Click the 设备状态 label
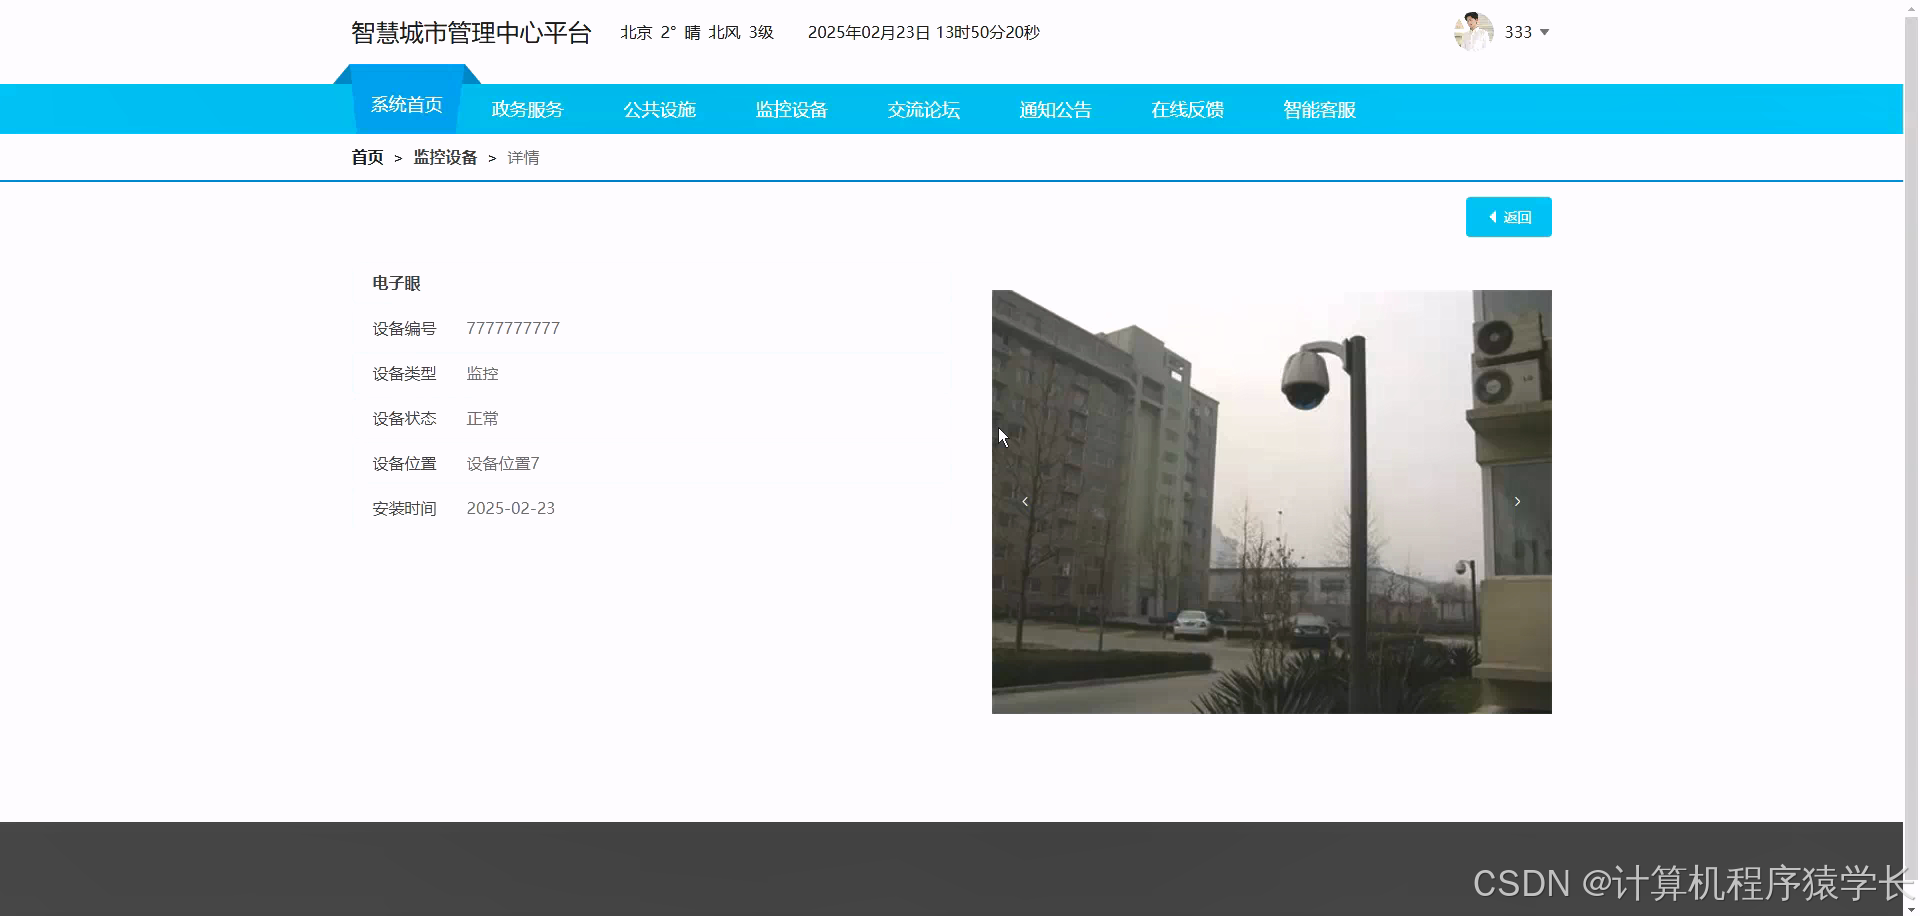Screen dimensions: 1920x916 coord(404,418)
